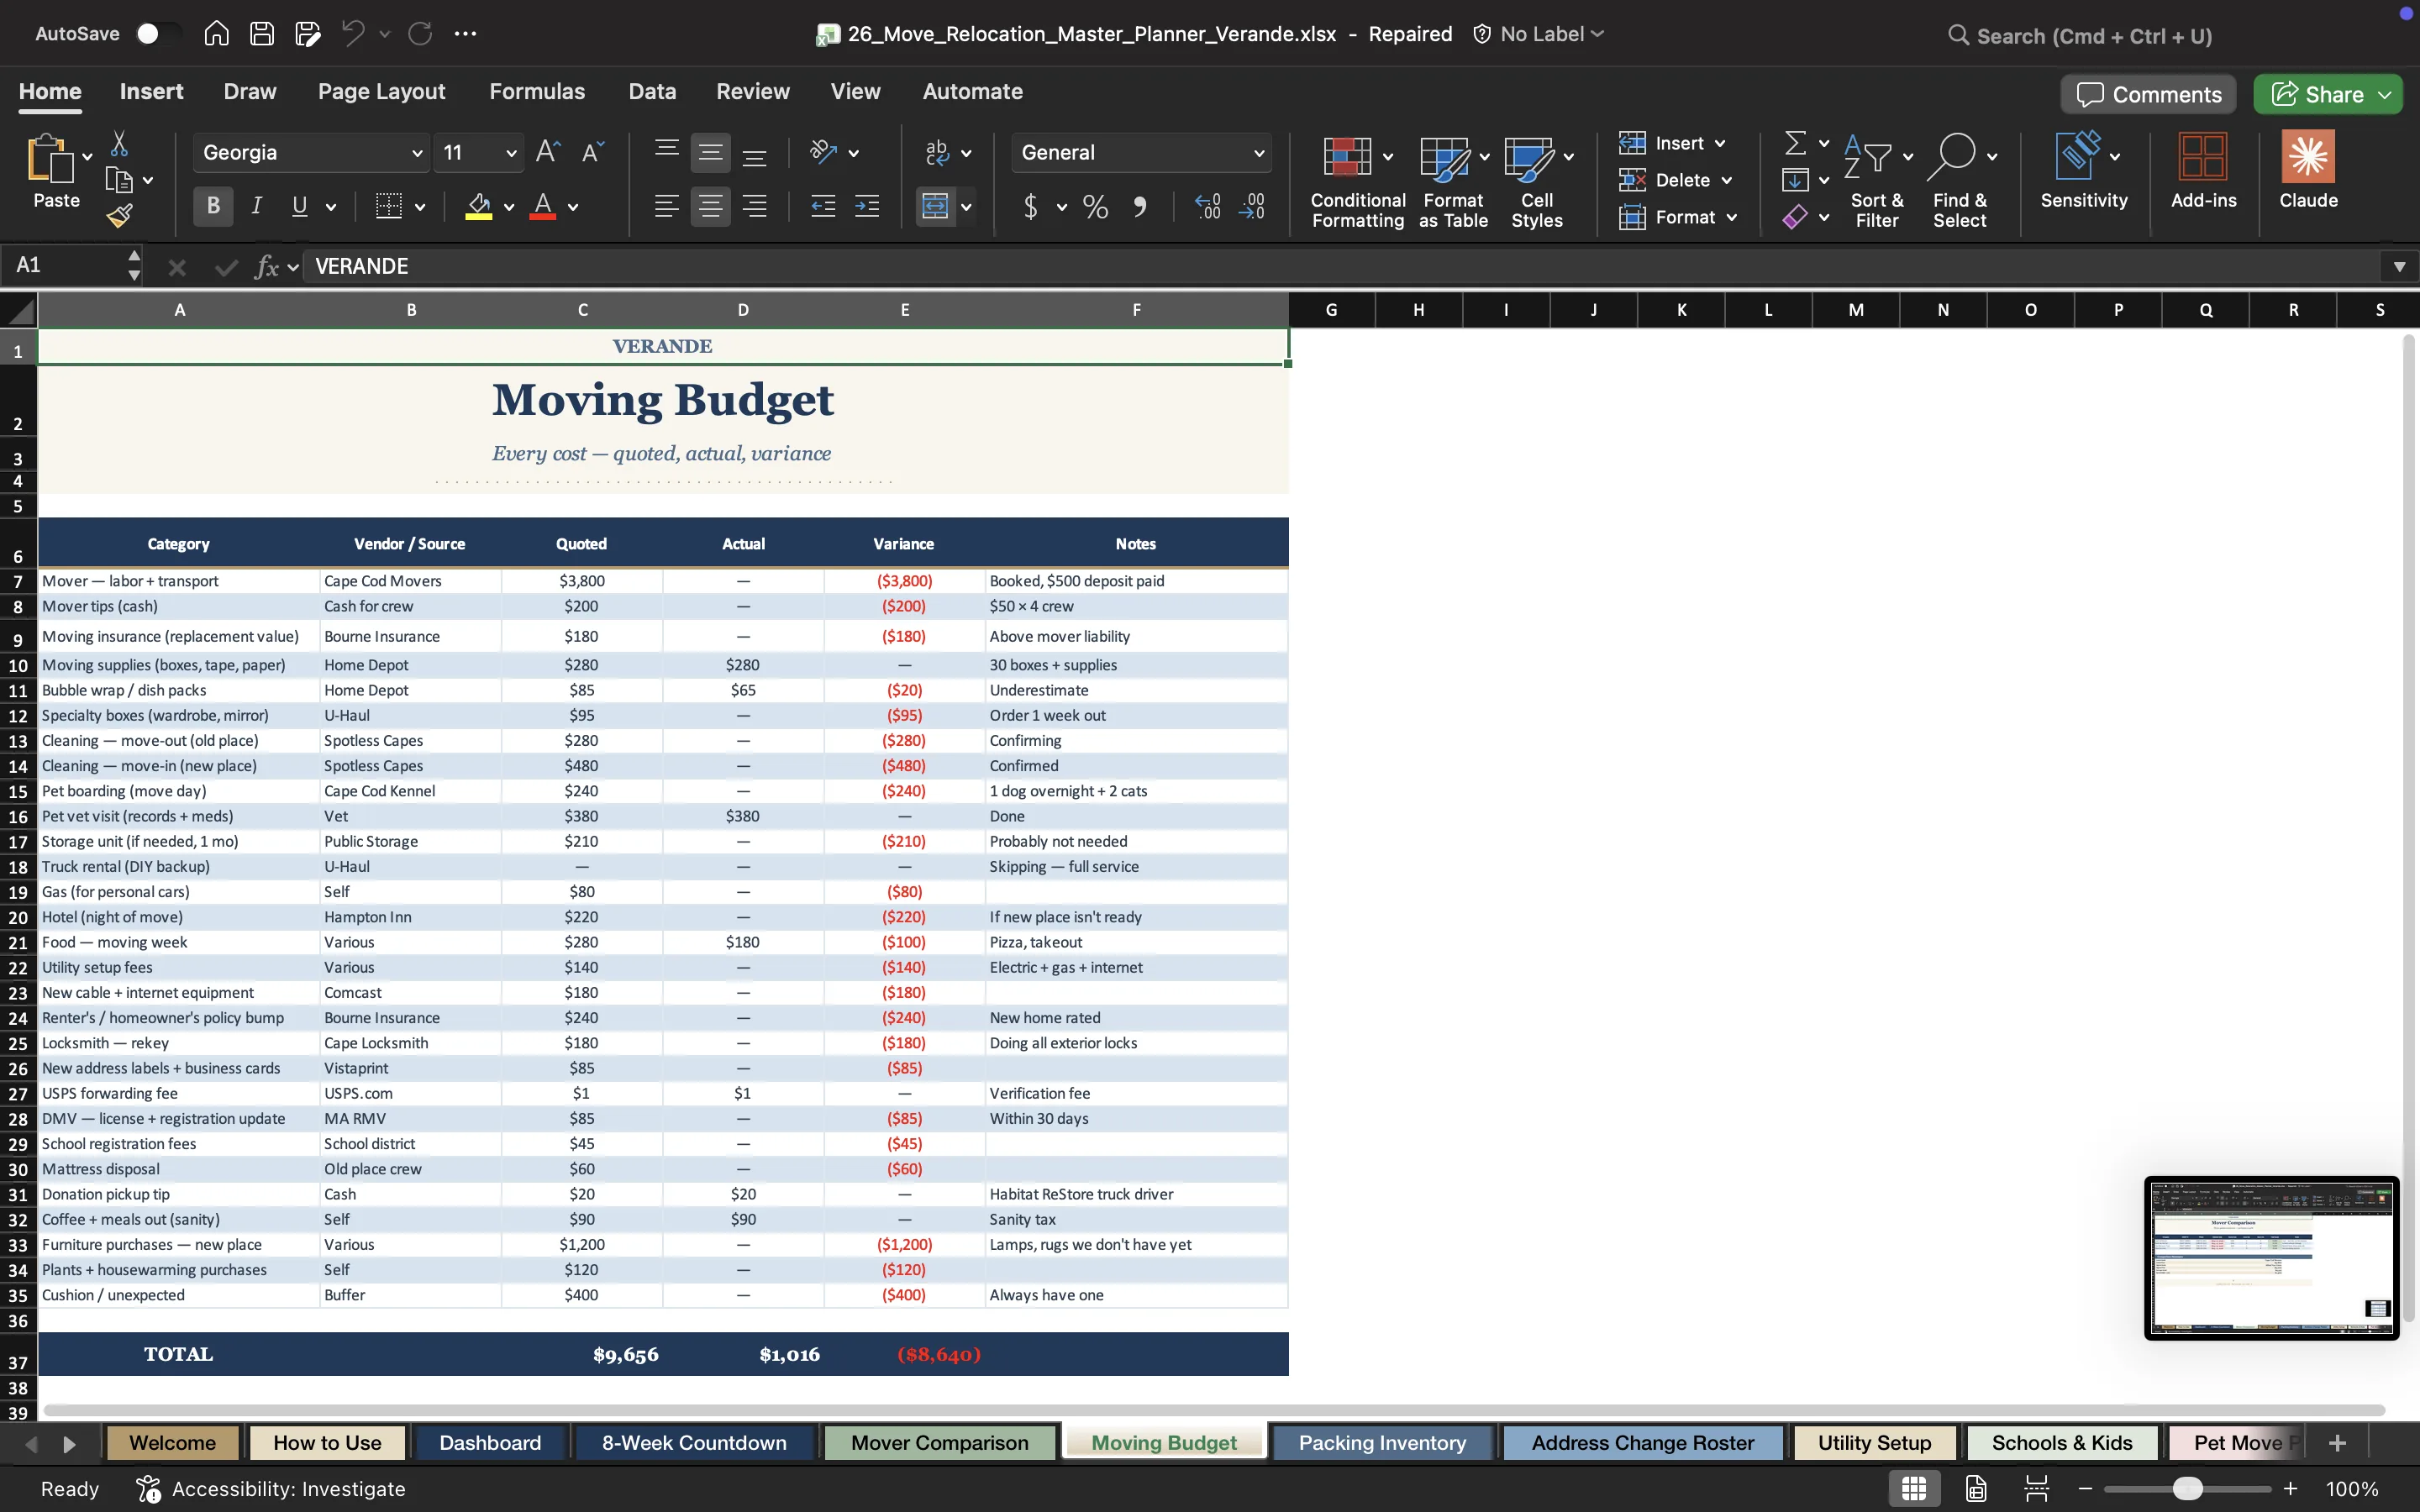Expand the No Label sensitivity dropdown
Screen dimensions: 2420x1512
(x=1598, y=34)
